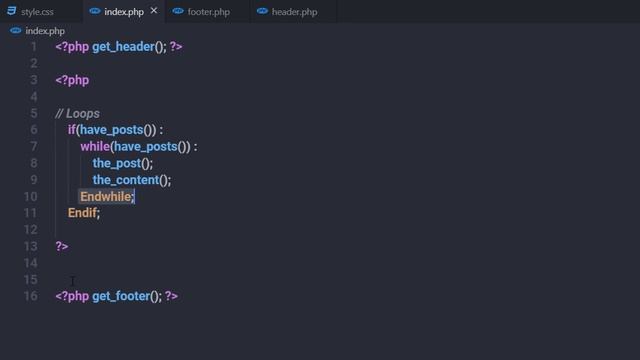Click the PHP icon on index.php tab
The image size is (640, 360).
point(95,11)
